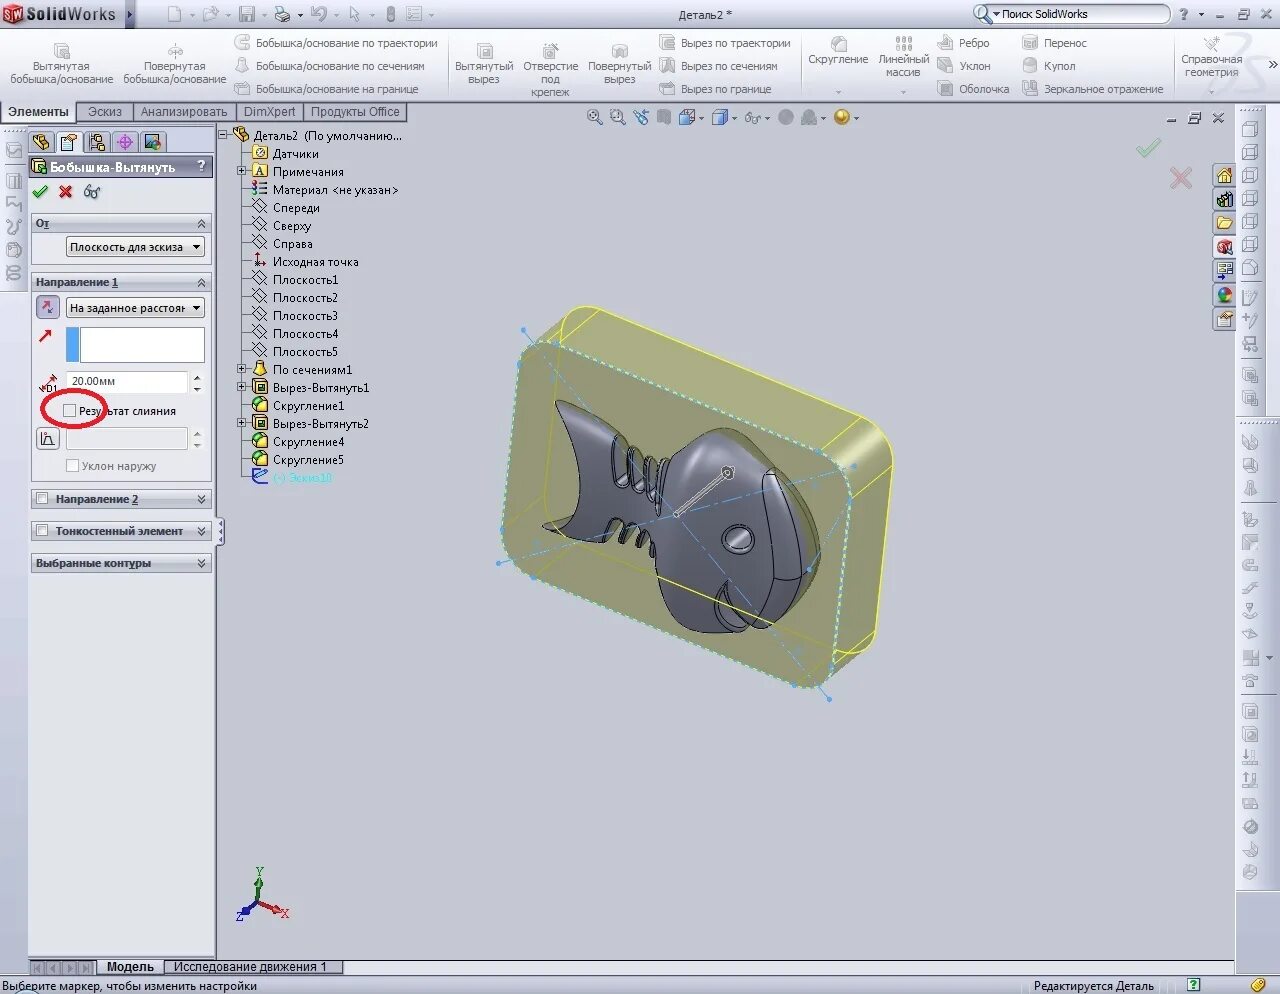Select Скругление4 in feature tree
The width and height of the screenshot is (1280, 994).
coord(308,442)
